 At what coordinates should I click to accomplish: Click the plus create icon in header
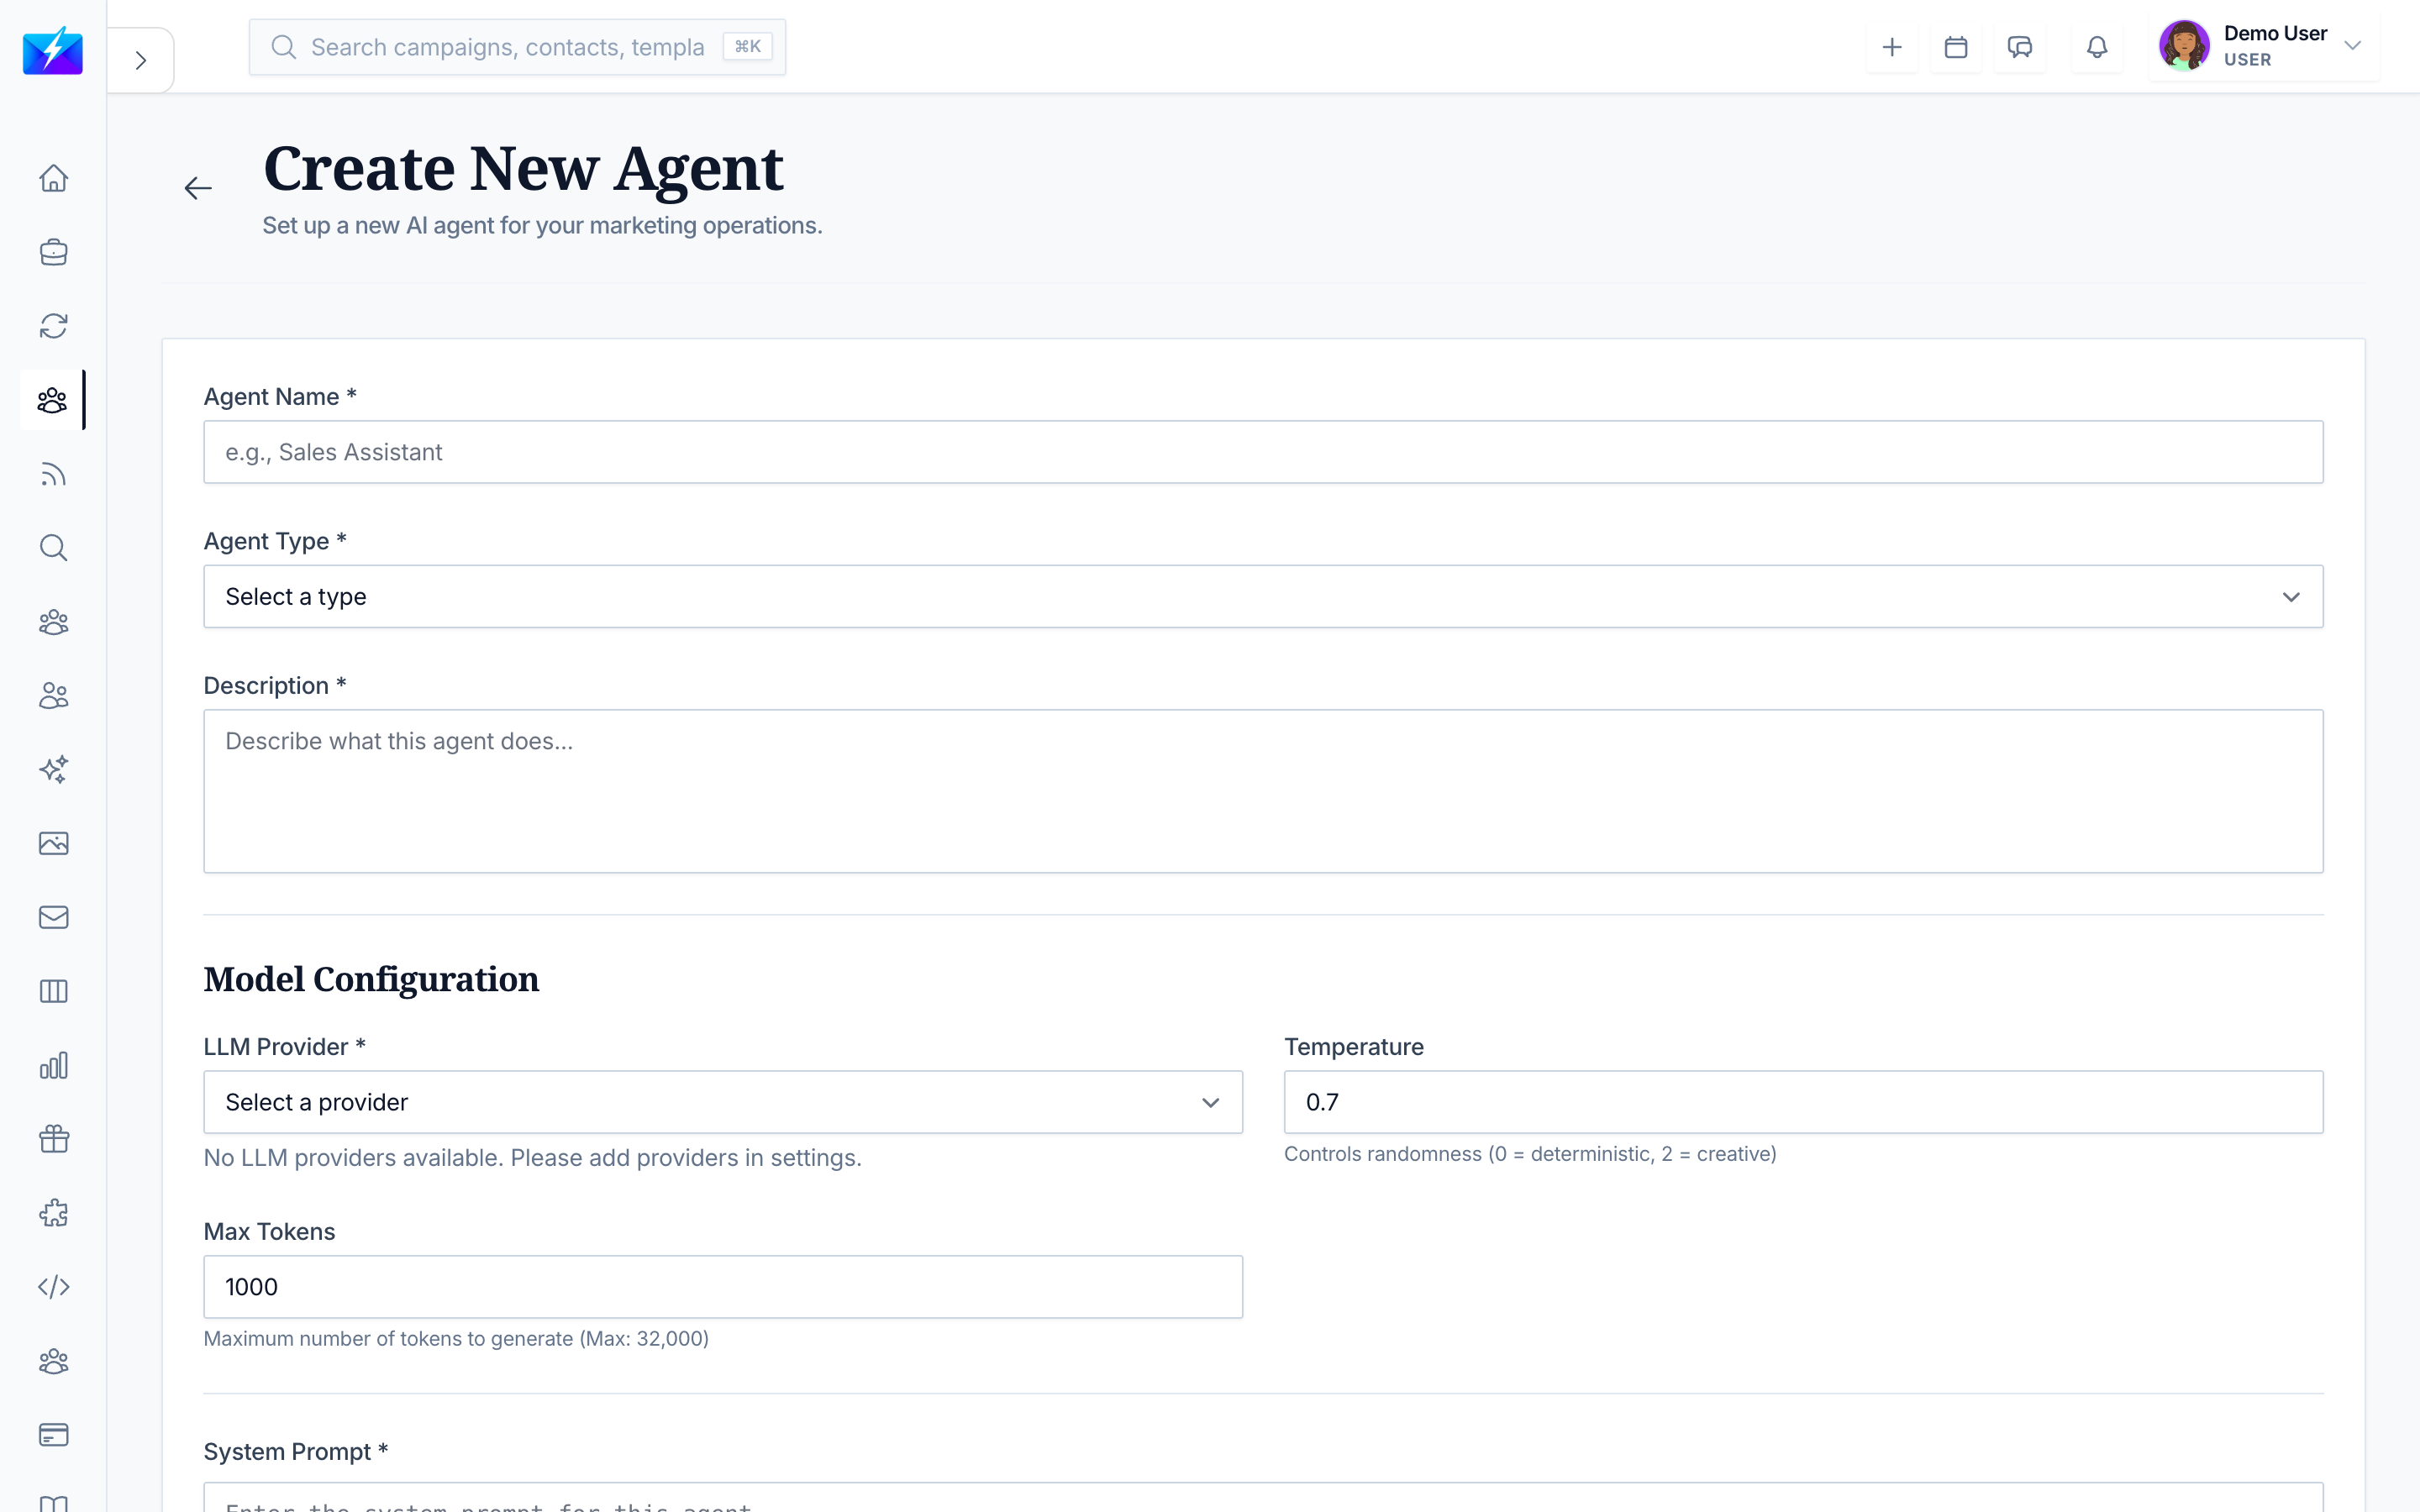1892,47
